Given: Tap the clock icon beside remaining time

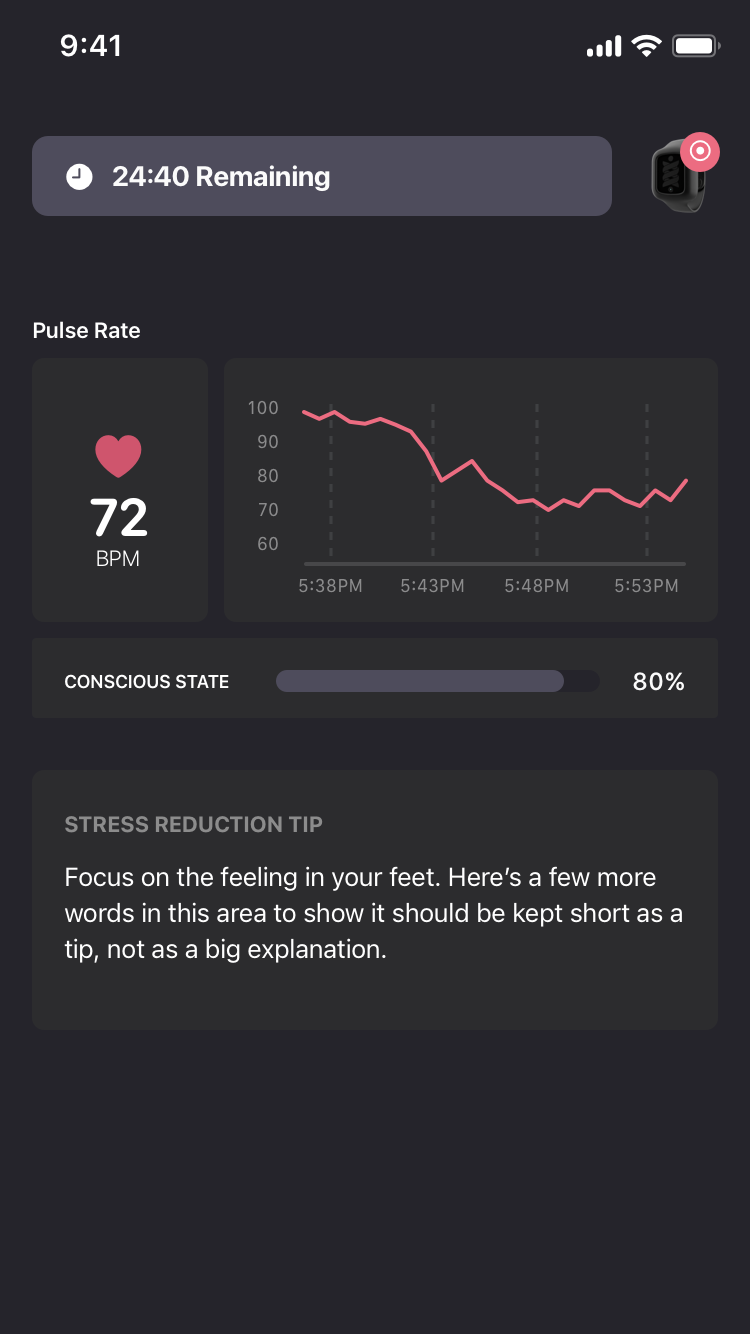Looking at the screenshot, I should pos(79,177).
